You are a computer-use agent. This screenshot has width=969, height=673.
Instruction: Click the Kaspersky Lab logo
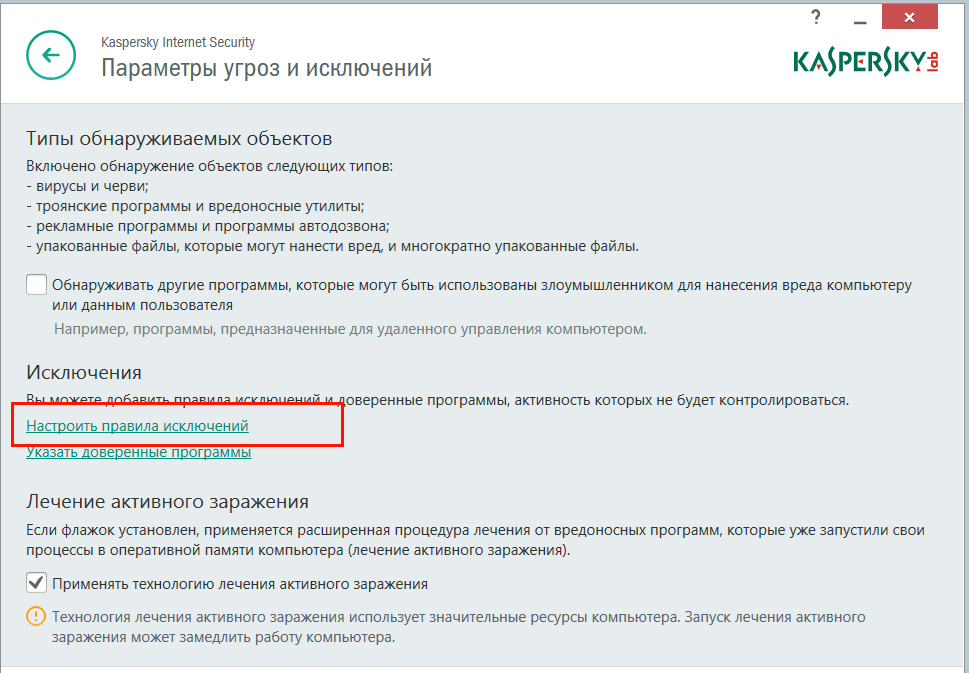point(866,62)
